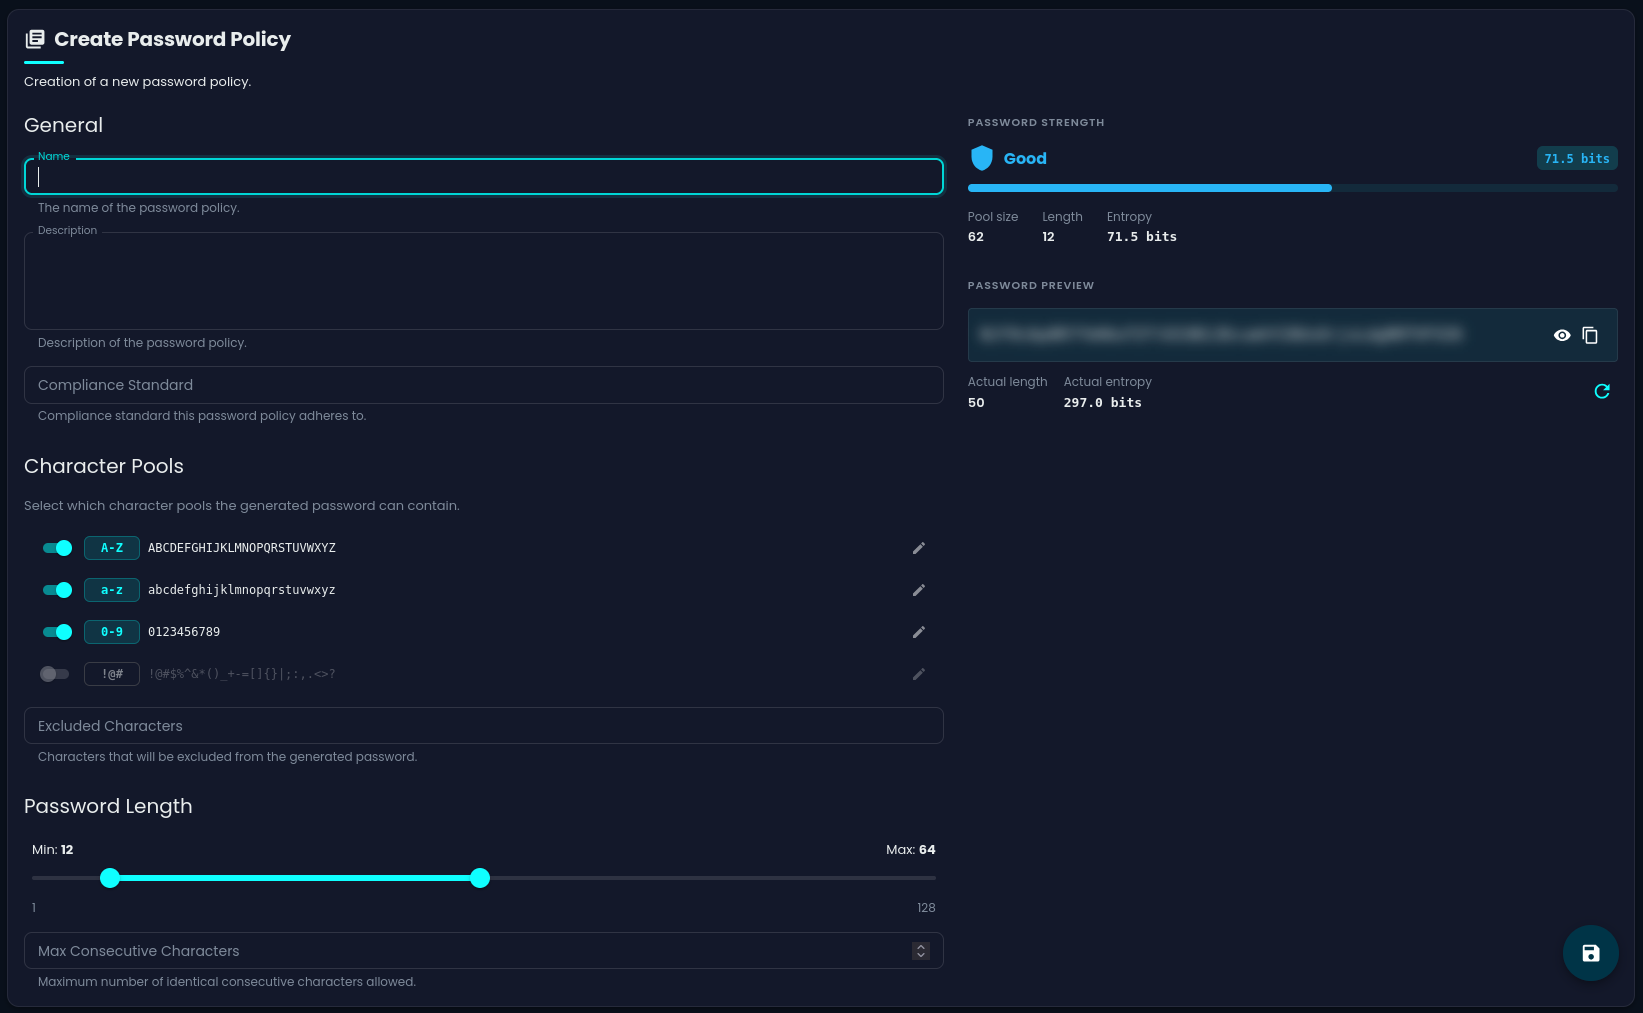Disable the A-Z uppercase pool toggle
1643x1013 pixels.
point(57,548)
